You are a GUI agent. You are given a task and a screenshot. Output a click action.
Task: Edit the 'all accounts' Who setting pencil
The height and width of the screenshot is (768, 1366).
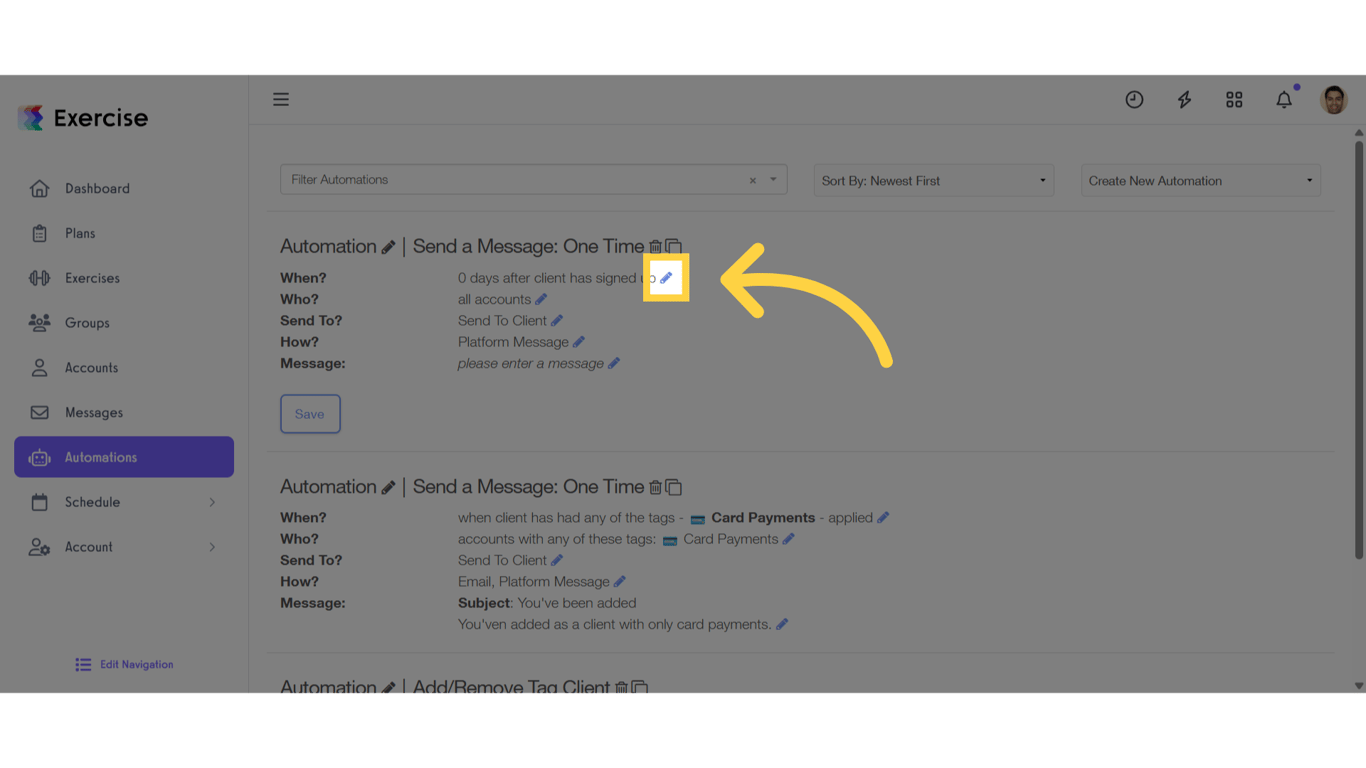click(x=541, y=298)
